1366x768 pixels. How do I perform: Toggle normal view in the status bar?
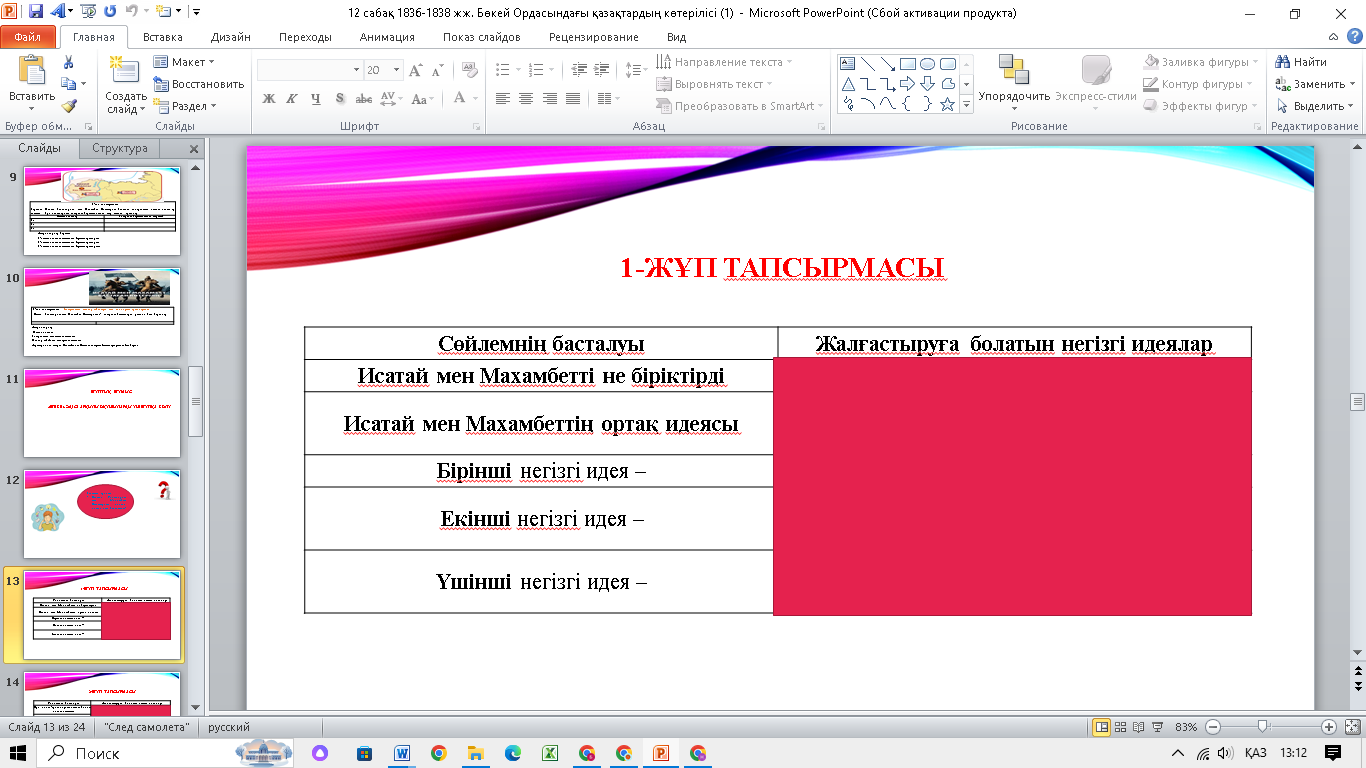pyautogui.click(x=1101, y=727)
